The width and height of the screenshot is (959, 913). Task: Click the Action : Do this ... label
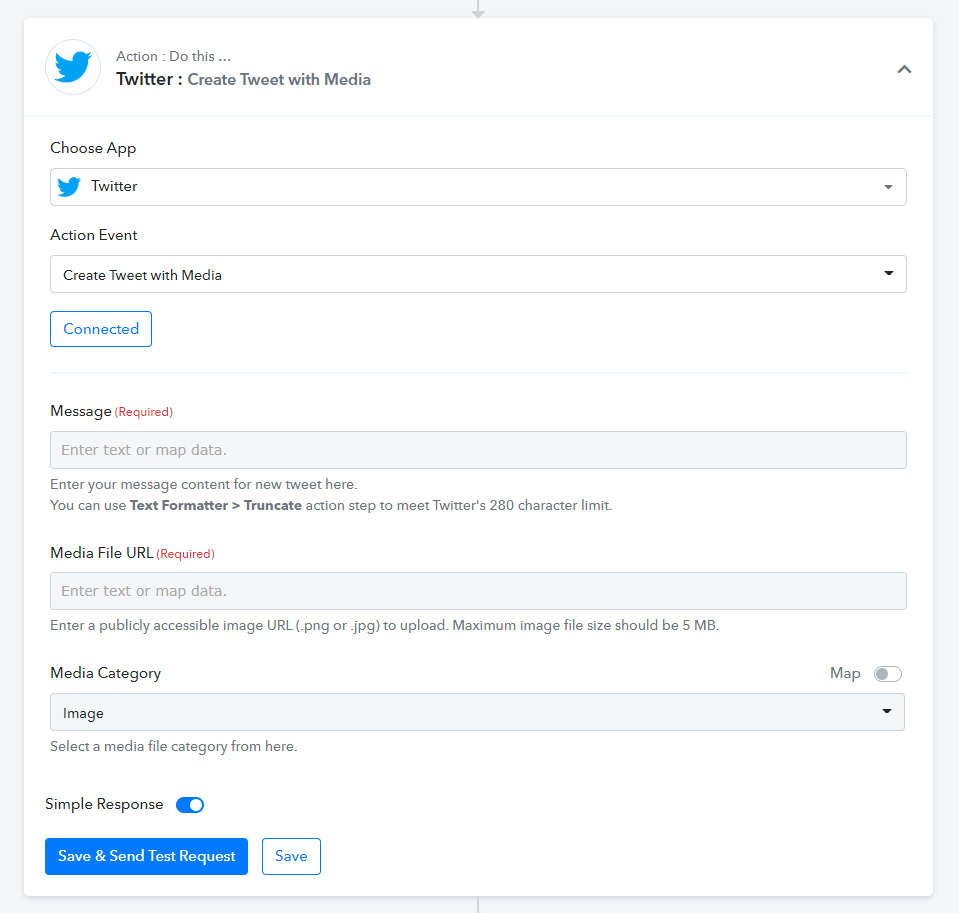174,56
